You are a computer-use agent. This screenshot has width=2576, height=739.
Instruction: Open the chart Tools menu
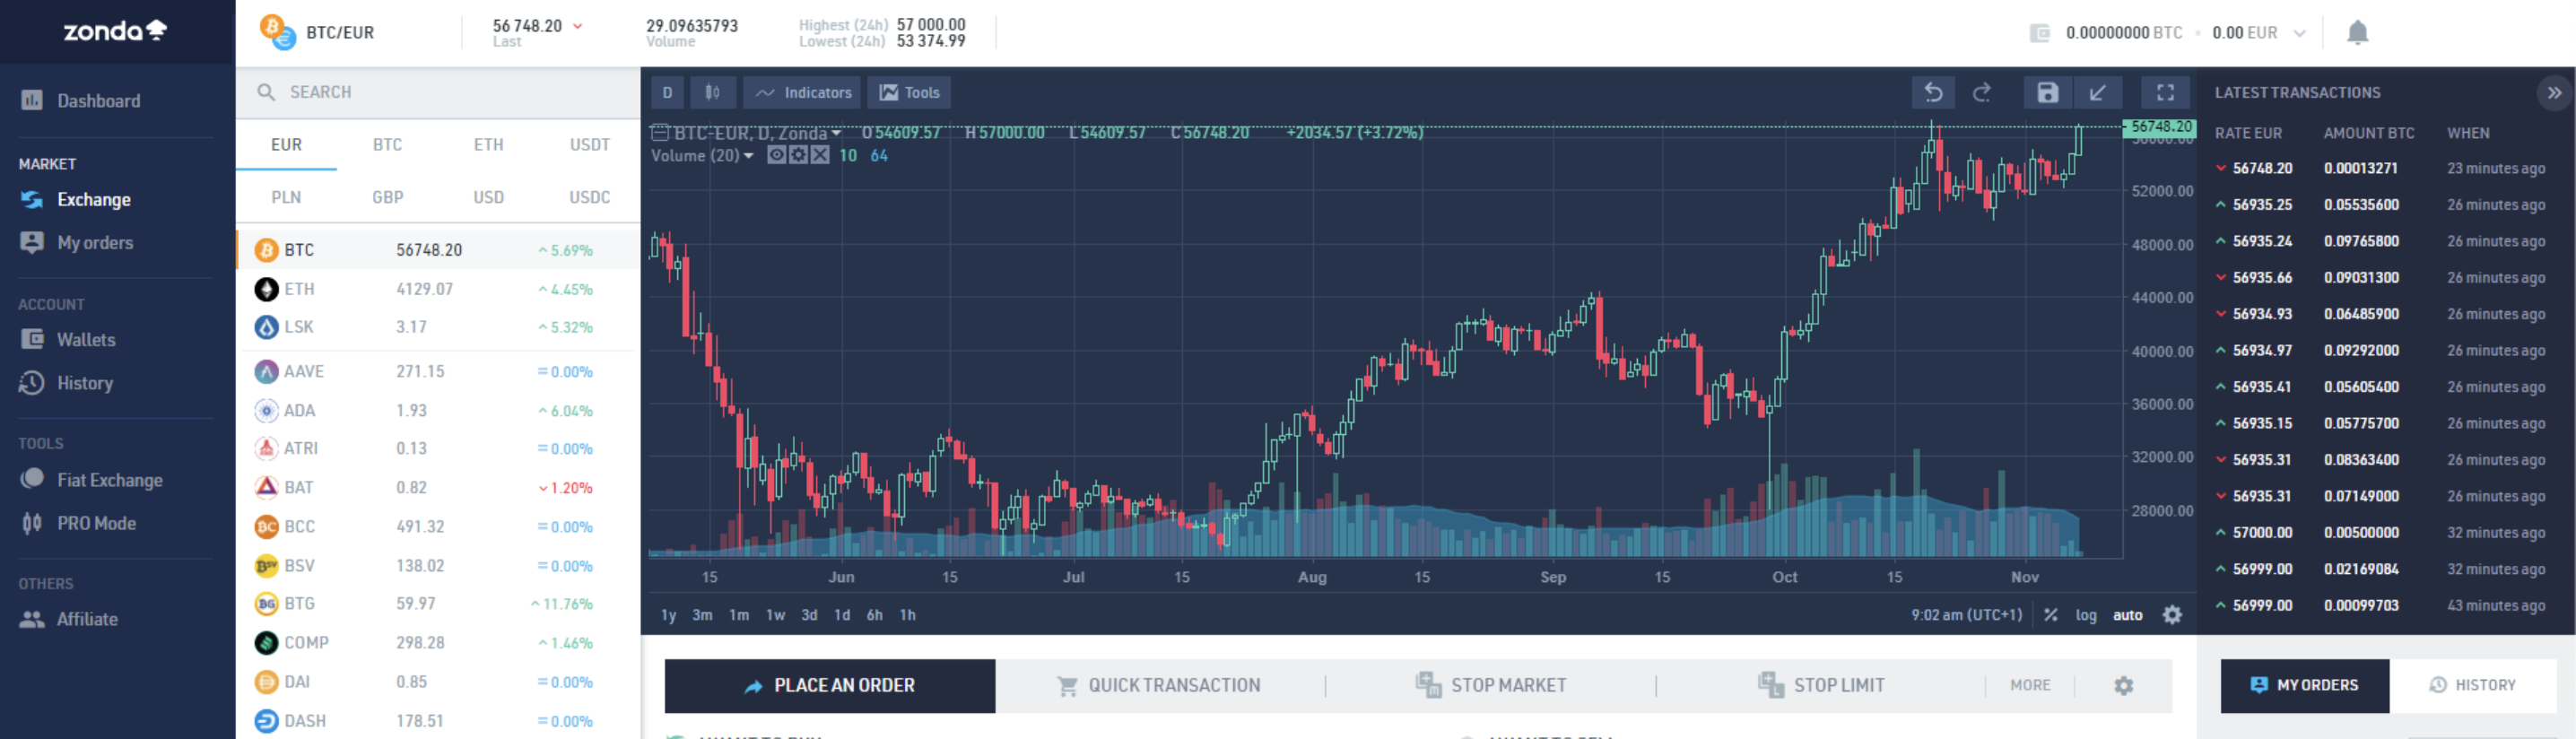pyautogui.click(x=909, y=93)
